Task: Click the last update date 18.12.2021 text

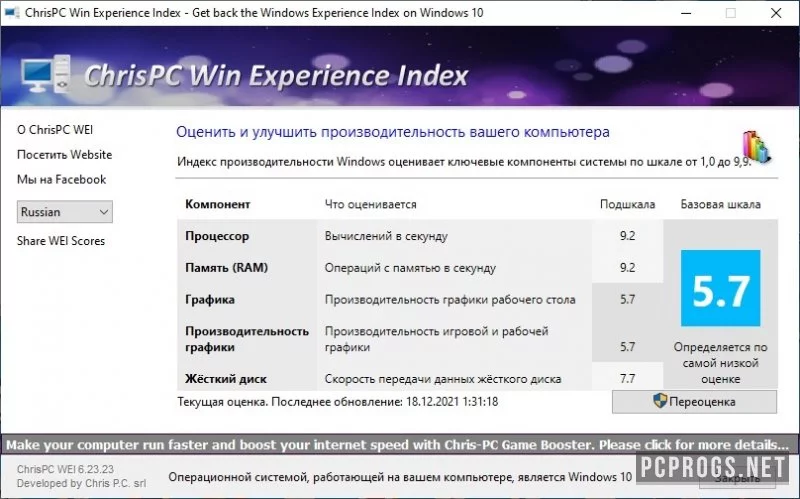Action: (452, 402)
